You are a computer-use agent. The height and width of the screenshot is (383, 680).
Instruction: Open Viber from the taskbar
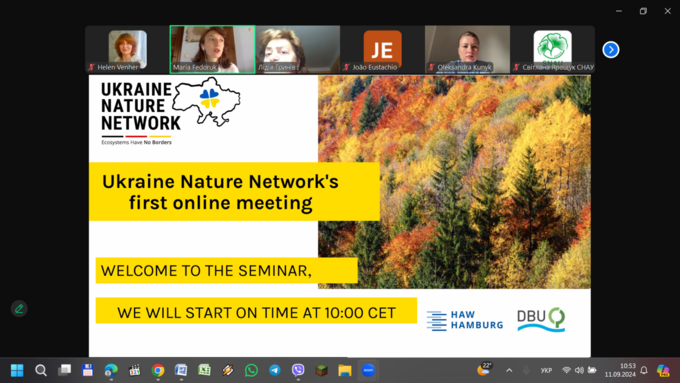click(298, 370)
